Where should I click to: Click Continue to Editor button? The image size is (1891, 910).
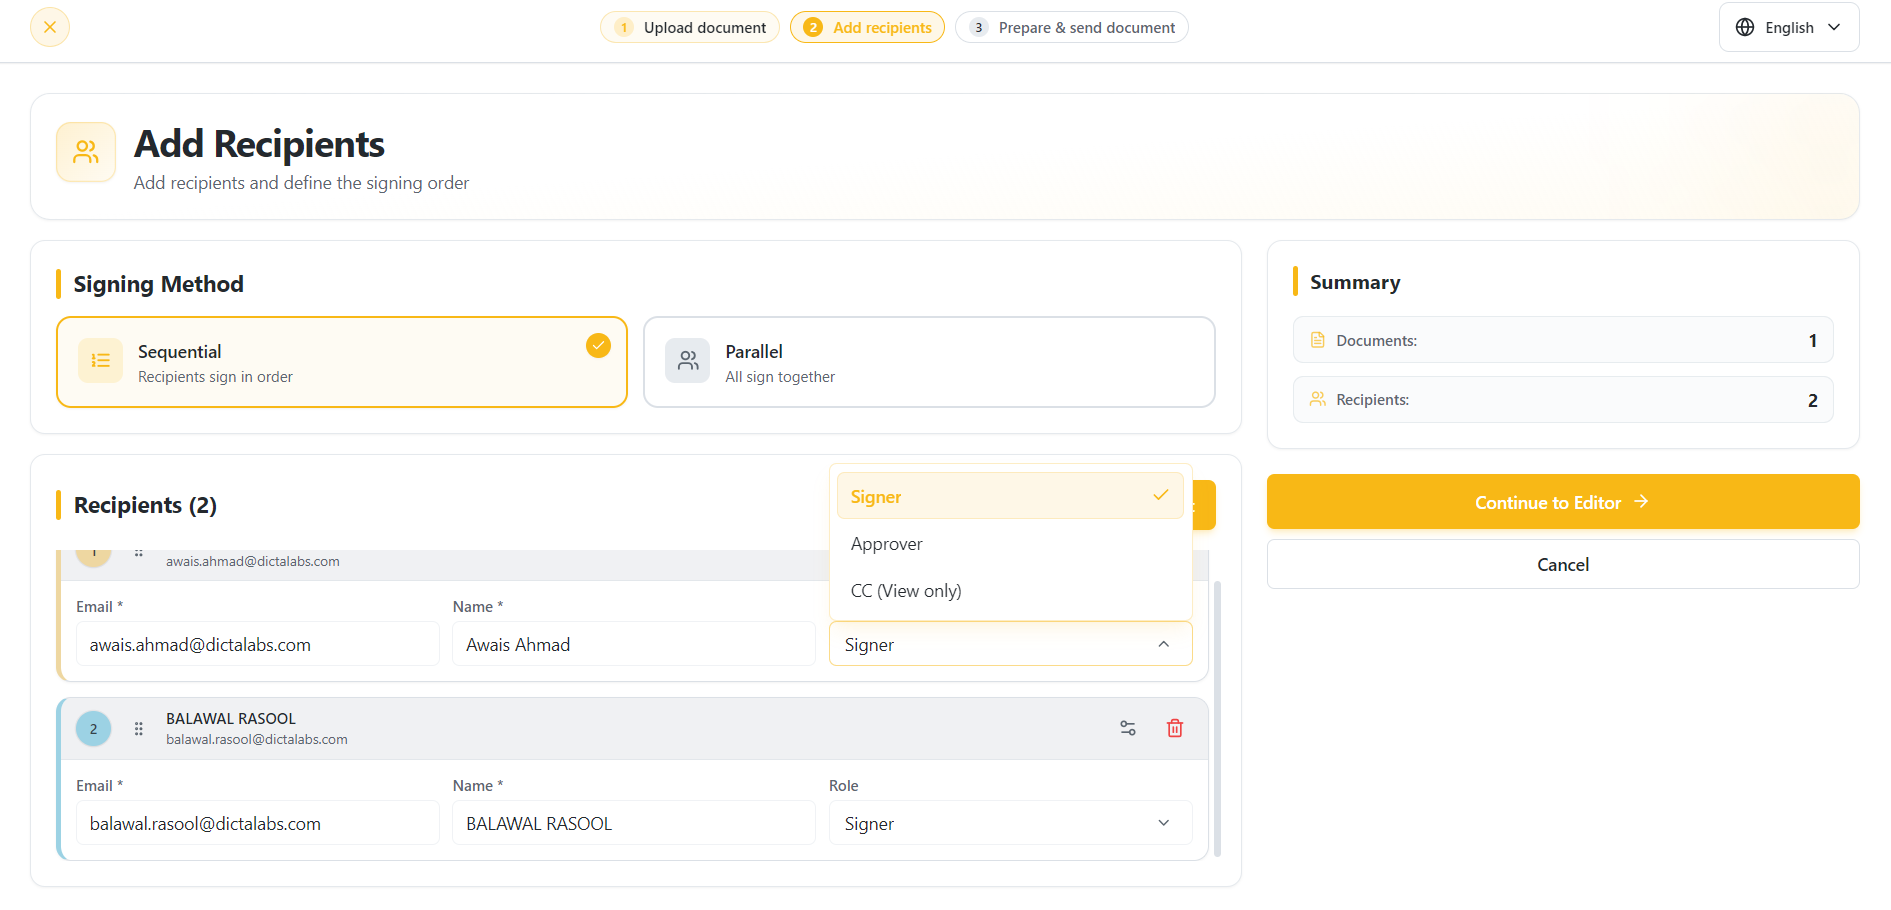click(x=1563, y=502)
